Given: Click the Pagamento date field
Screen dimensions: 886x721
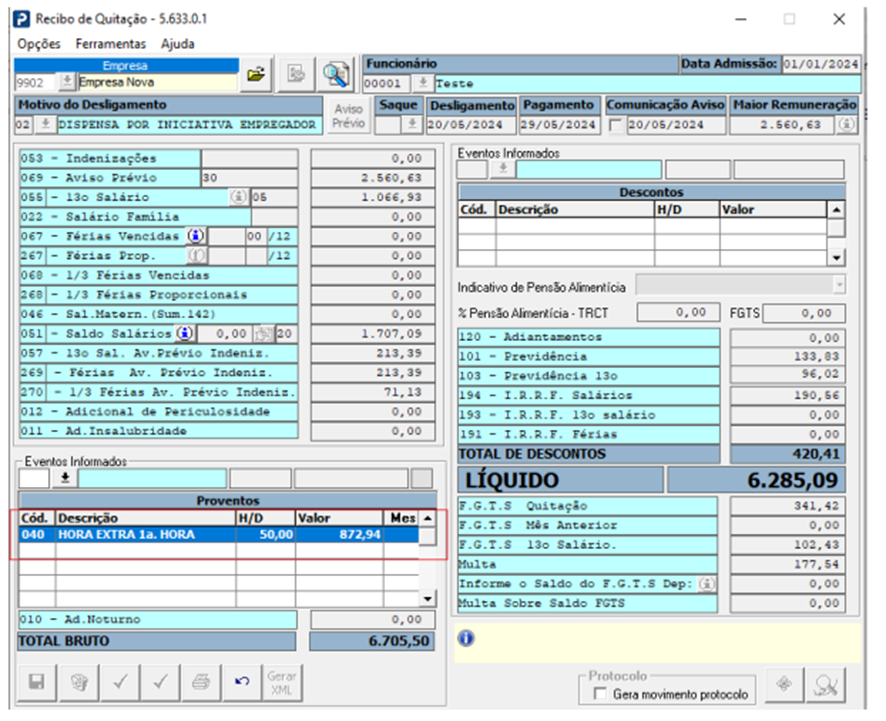Looking at the screenshot, I should pos(558,125).
